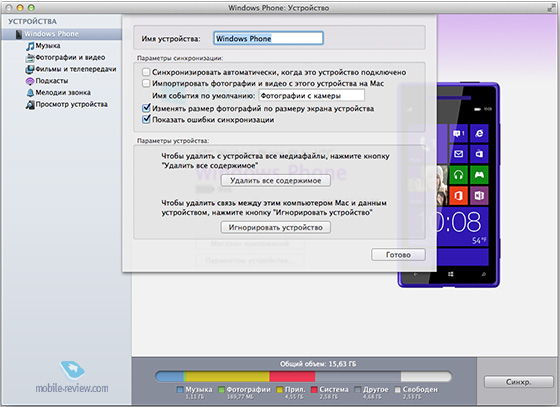Image resolution: width=560 pixels, height=407 pixels.
Task: Select 'Подкасты' in the sidebar
Action: (52, 81)
